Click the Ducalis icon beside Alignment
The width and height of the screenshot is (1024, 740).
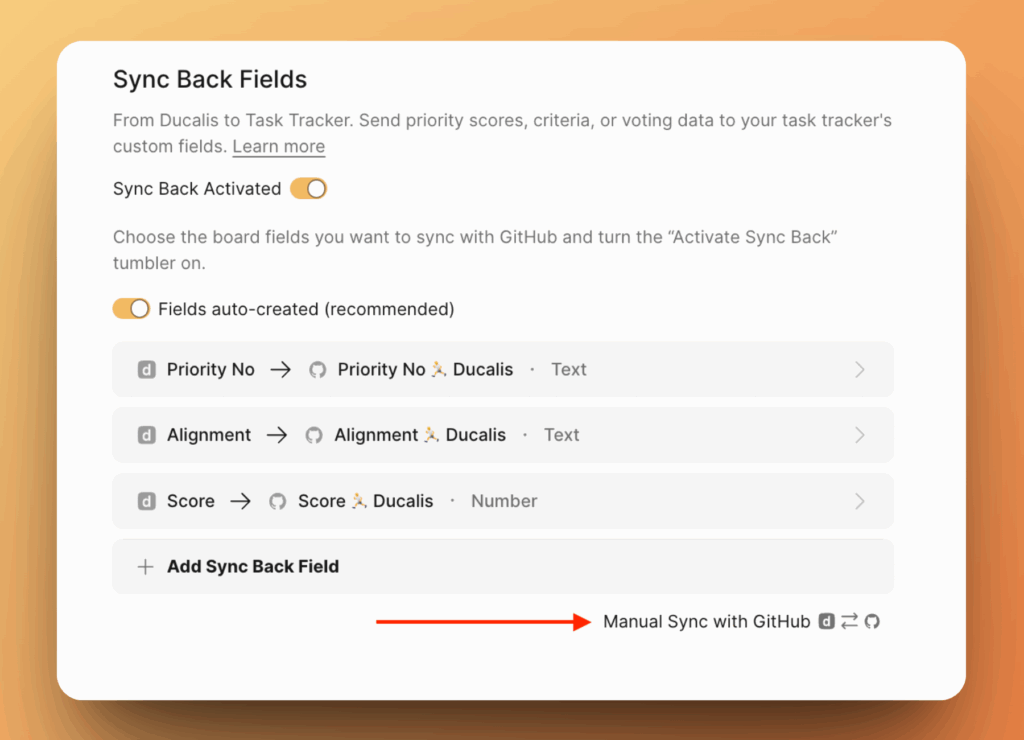[147, 435]
